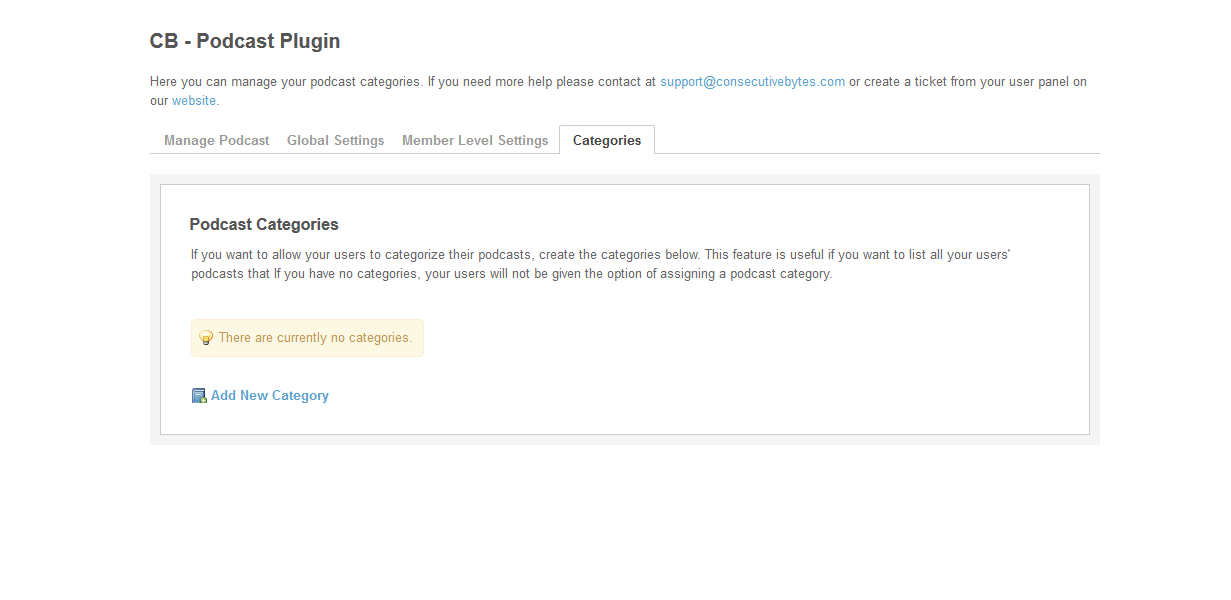Select the Categories tab
The image size is (1231, 600).
point(606,141)
